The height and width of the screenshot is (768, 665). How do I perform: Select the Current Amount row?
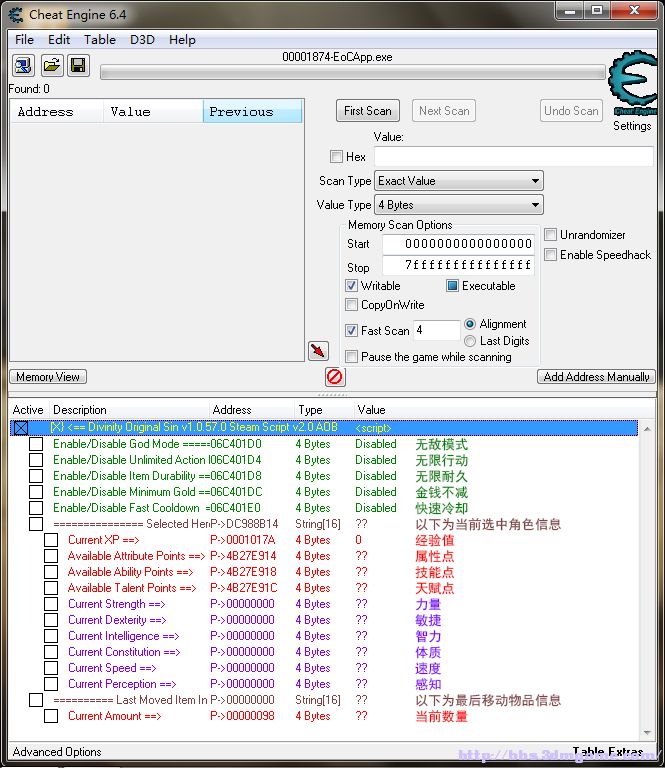323,716
